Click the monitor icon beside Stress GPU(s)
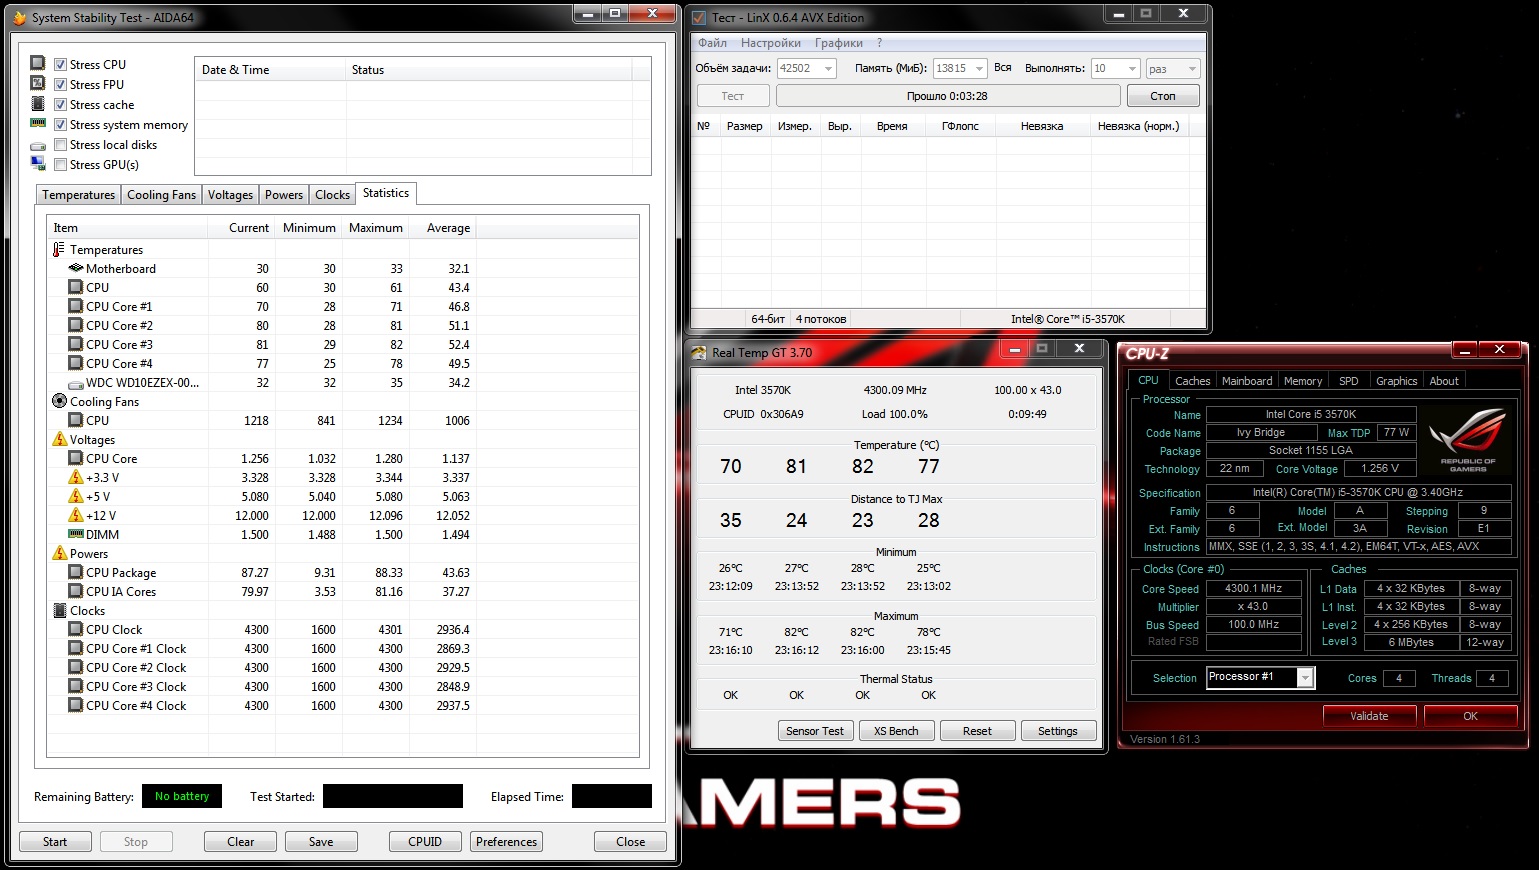Image resolution: width=1539 pixels, height=870 pixels. 38,164
